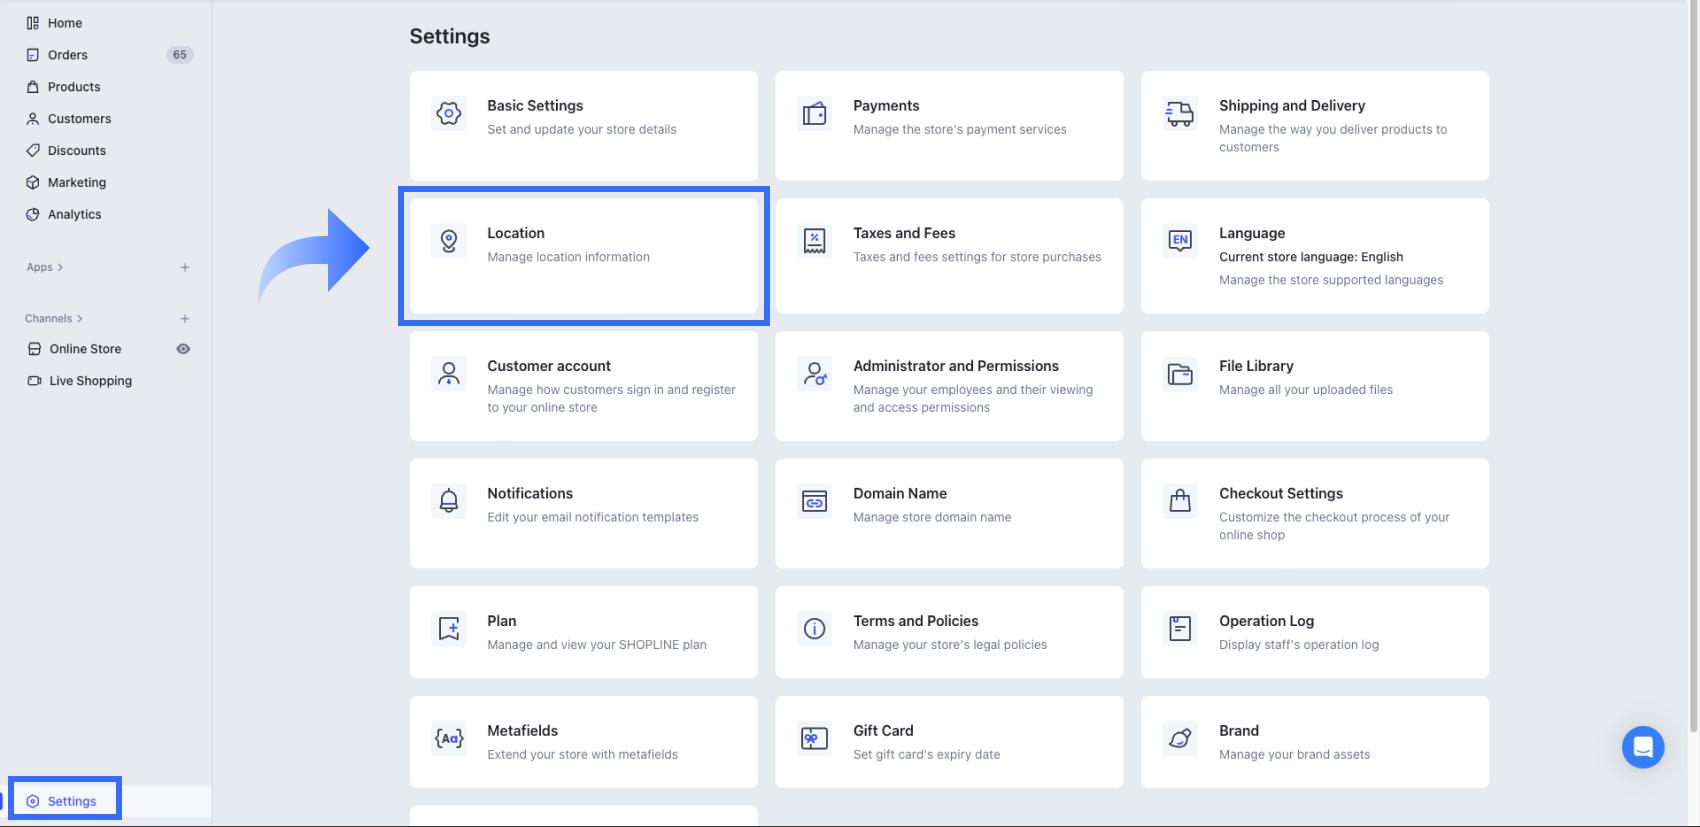Click the Basic Settings gear icon
Screen dimensions: 1700x827
(449, 114)
